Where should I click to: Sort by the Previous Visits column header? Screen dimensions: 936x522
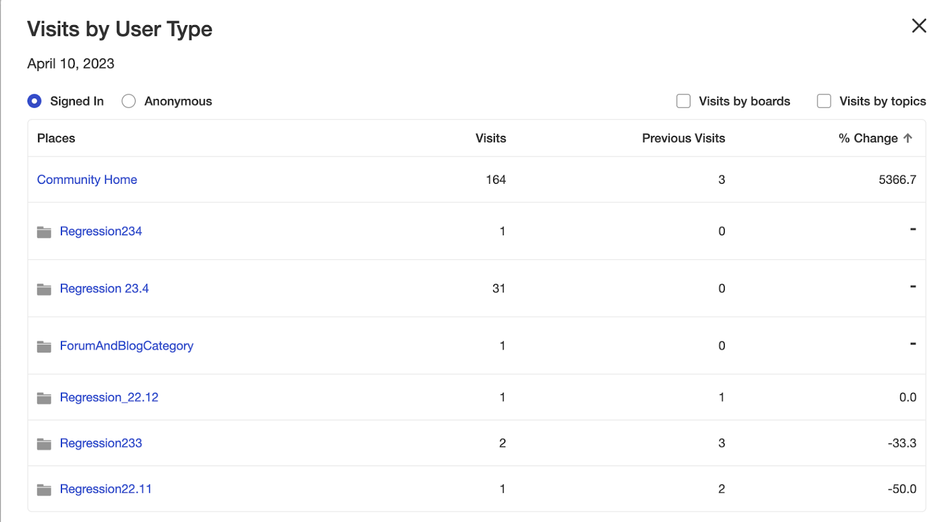[x=683, y=138]
